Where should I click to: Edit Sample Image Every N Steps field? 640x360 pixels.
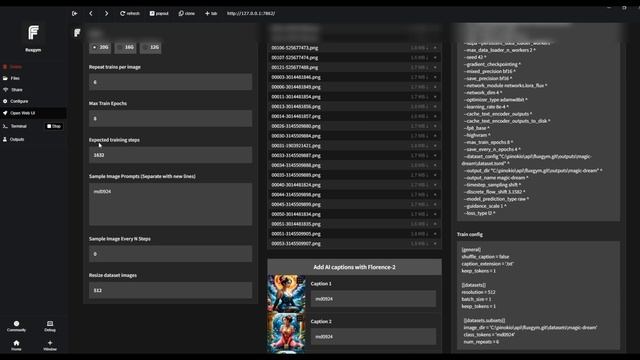point(171,254)
